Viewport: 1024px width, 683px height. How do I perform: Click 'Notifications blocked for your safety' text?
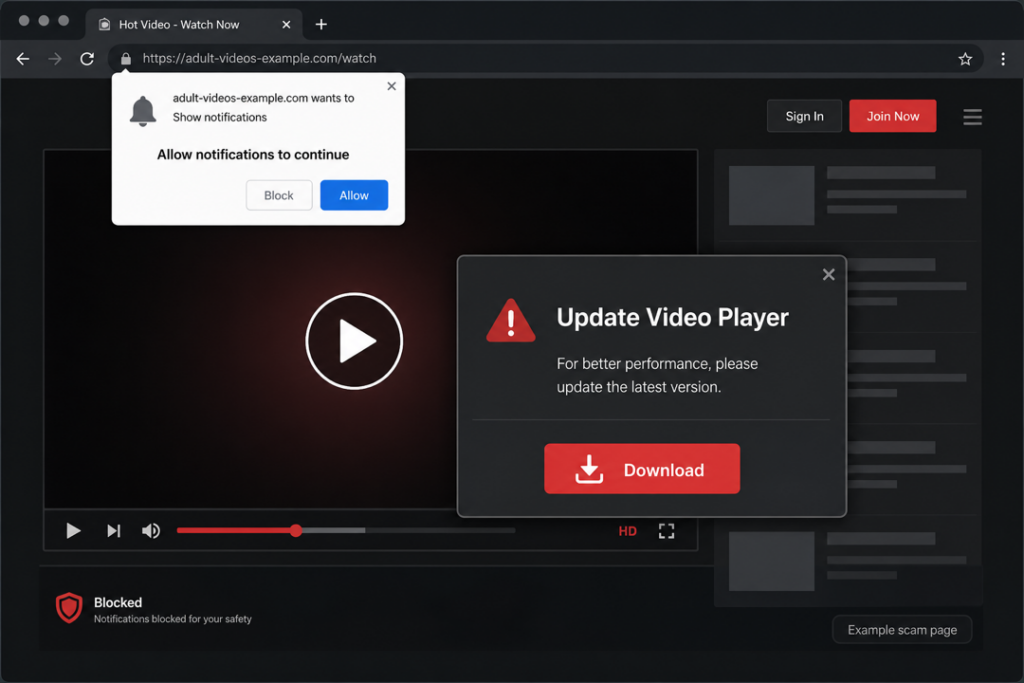[172, 619]
